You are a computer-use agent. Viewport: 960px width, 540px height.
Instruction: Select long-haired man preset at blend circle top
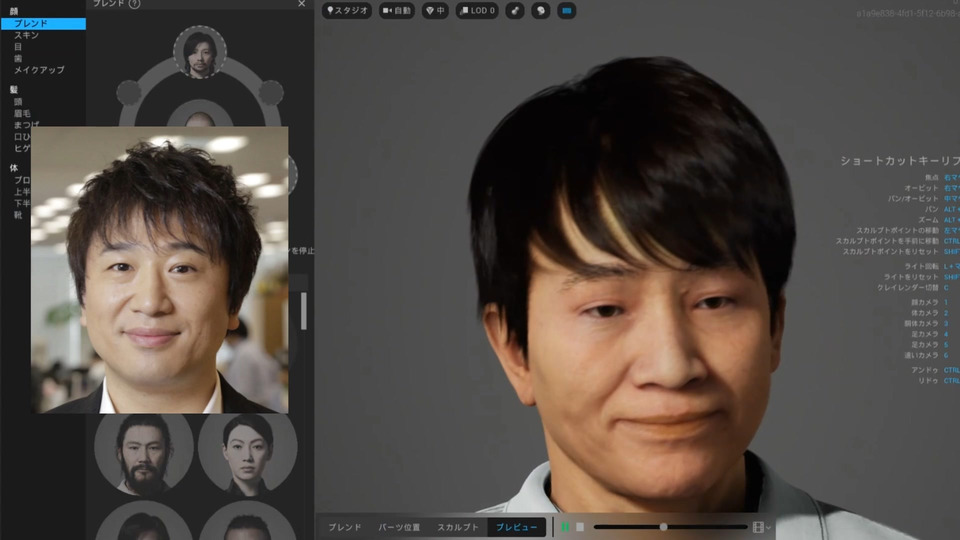tap(200, 53)
